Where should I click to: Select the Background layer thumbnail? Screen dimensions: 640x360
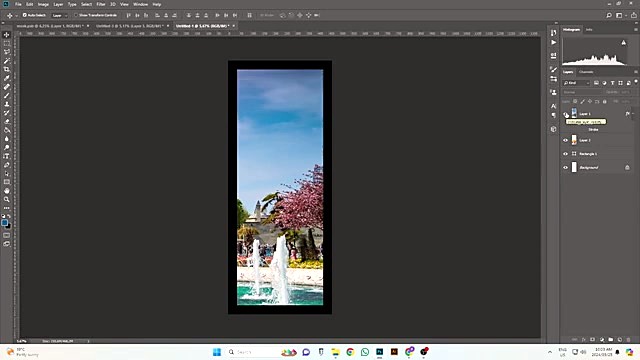coord(574,167)
